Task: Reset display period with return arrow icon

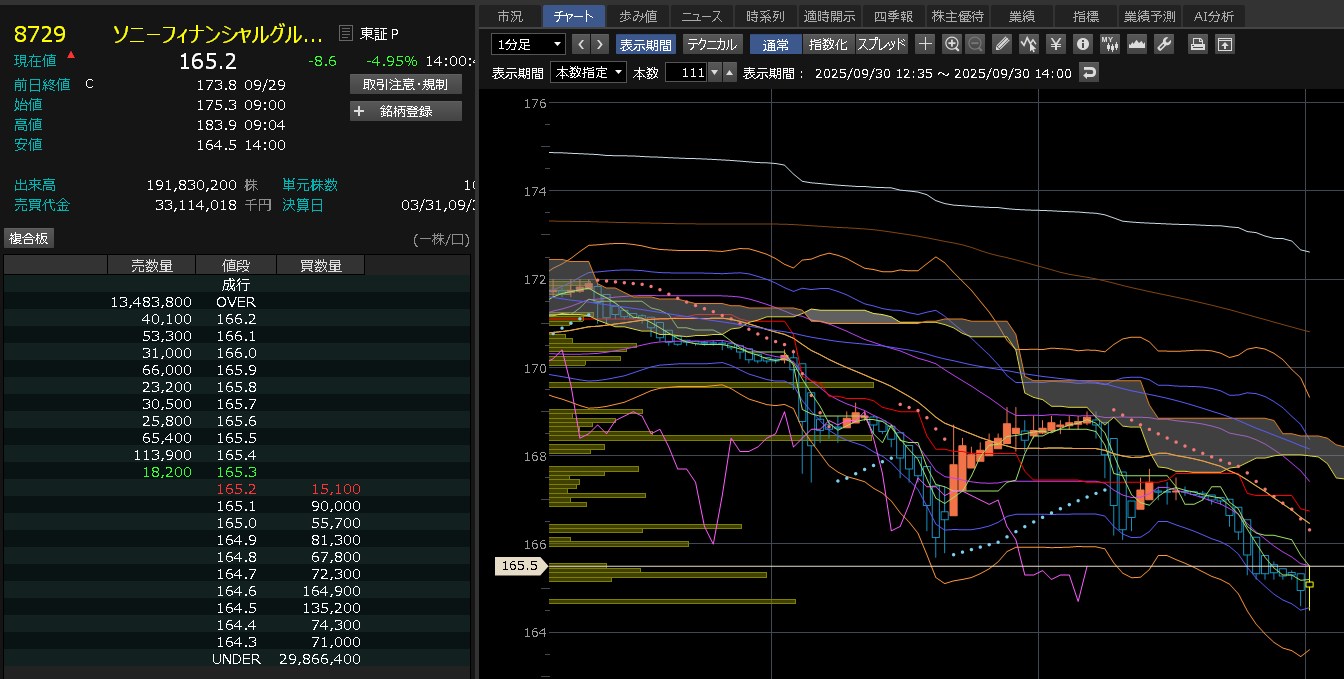Action: tap(1089, 72)
